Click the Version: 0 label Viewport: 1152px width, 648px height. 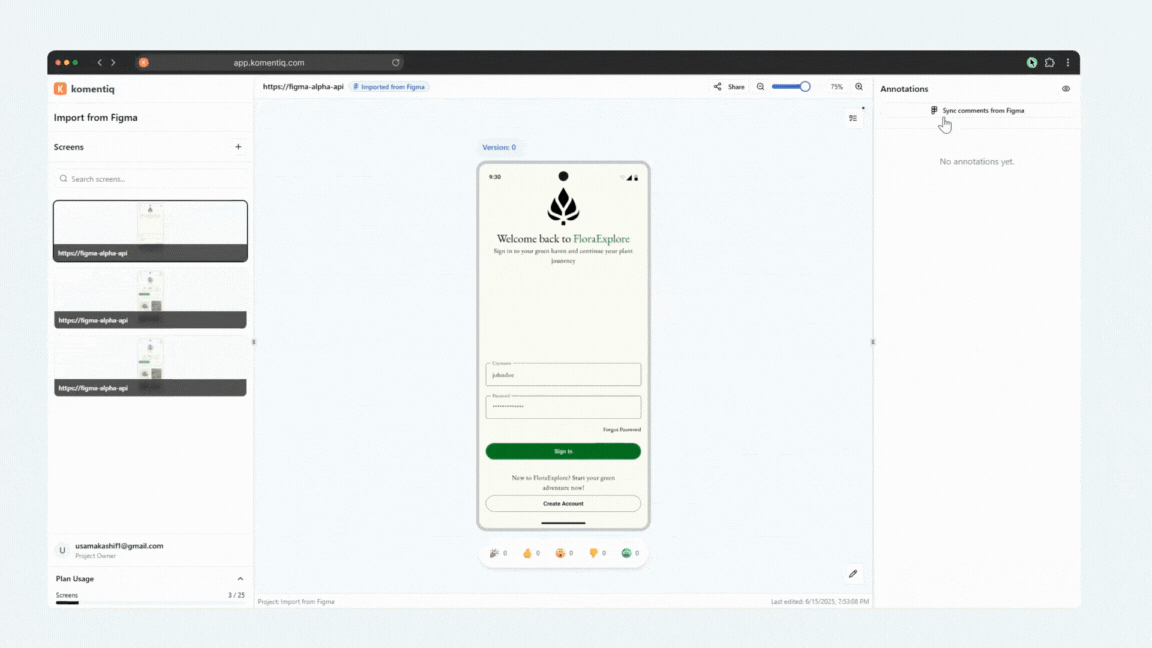[x=499, y=147]
